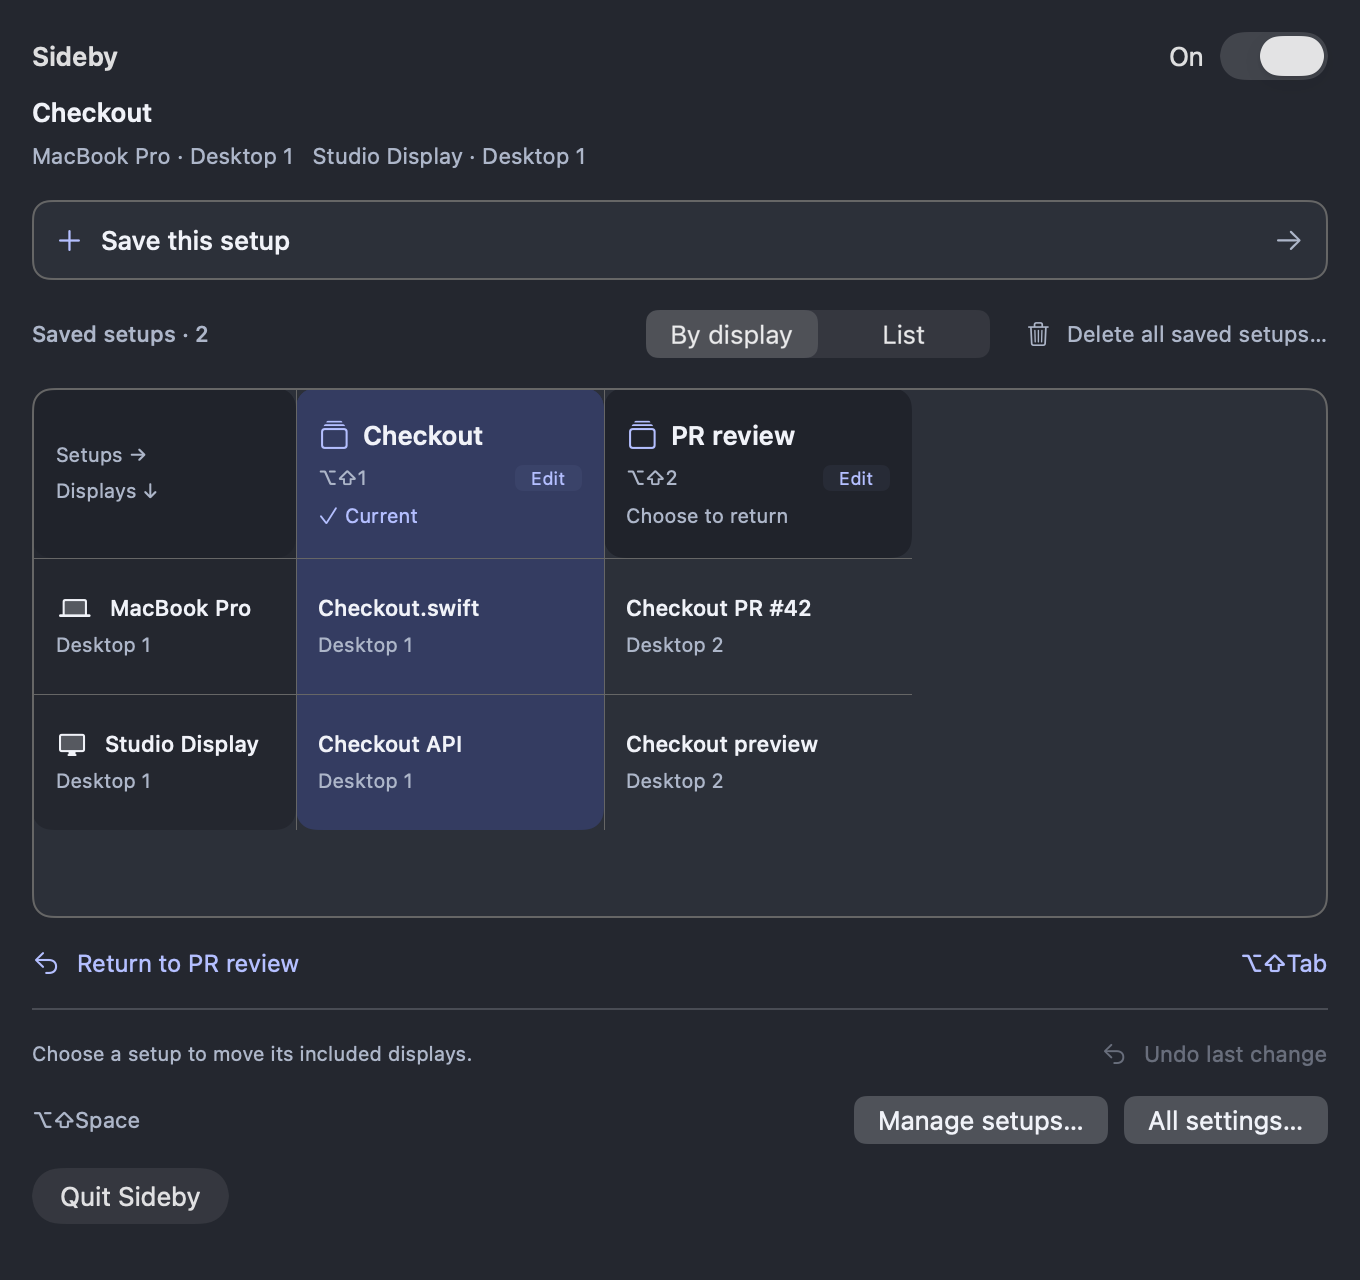Click the laptop icon for MacBook Pro

[75, 608]
